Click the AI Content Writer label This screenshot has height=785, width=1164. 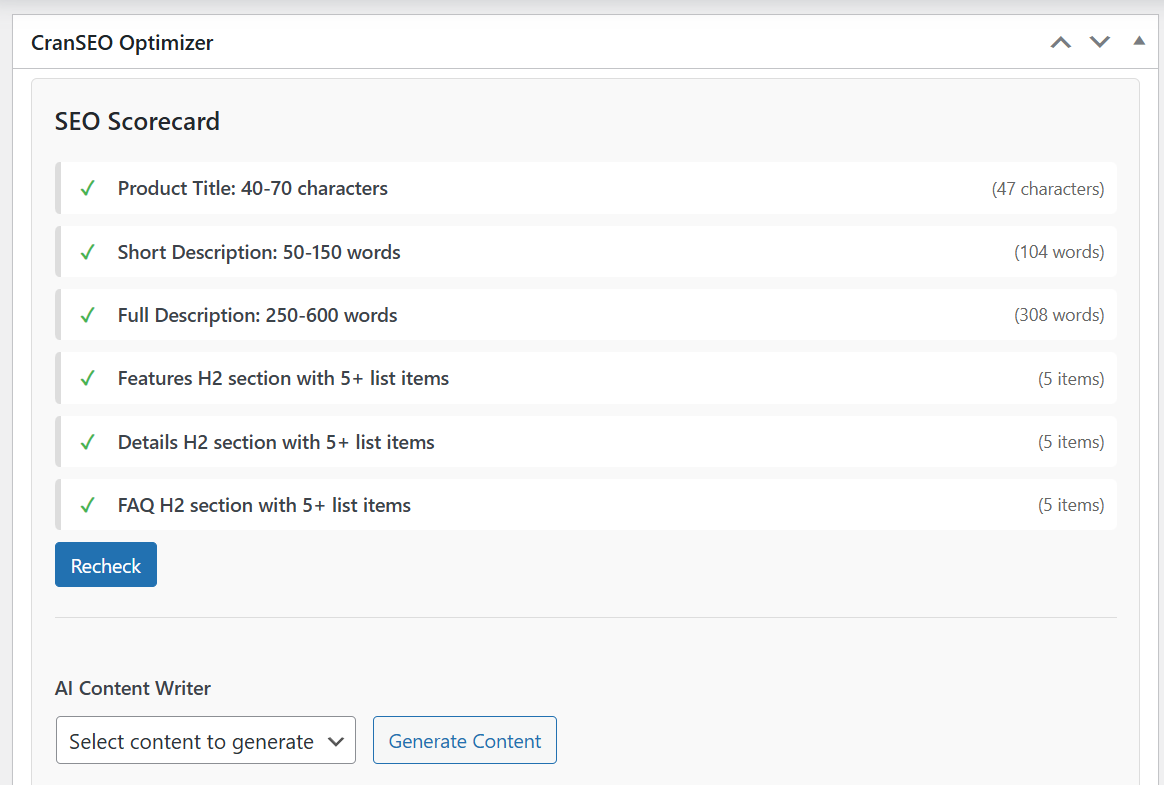click(133, 688)
